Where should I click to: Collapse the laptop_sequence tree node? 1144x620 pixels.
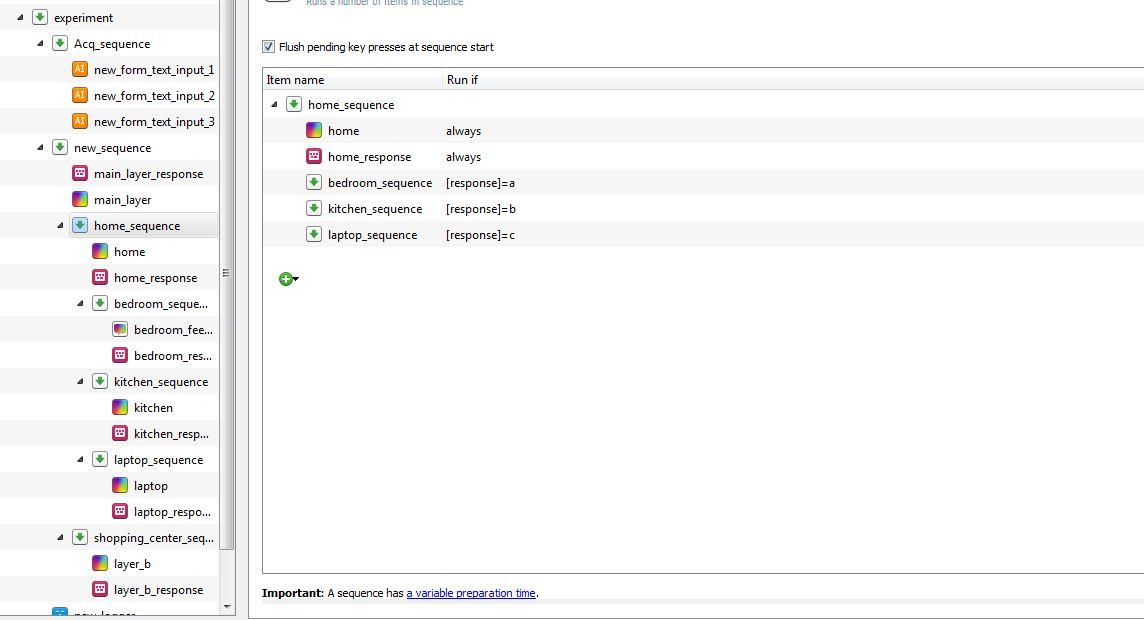(80, 460)
